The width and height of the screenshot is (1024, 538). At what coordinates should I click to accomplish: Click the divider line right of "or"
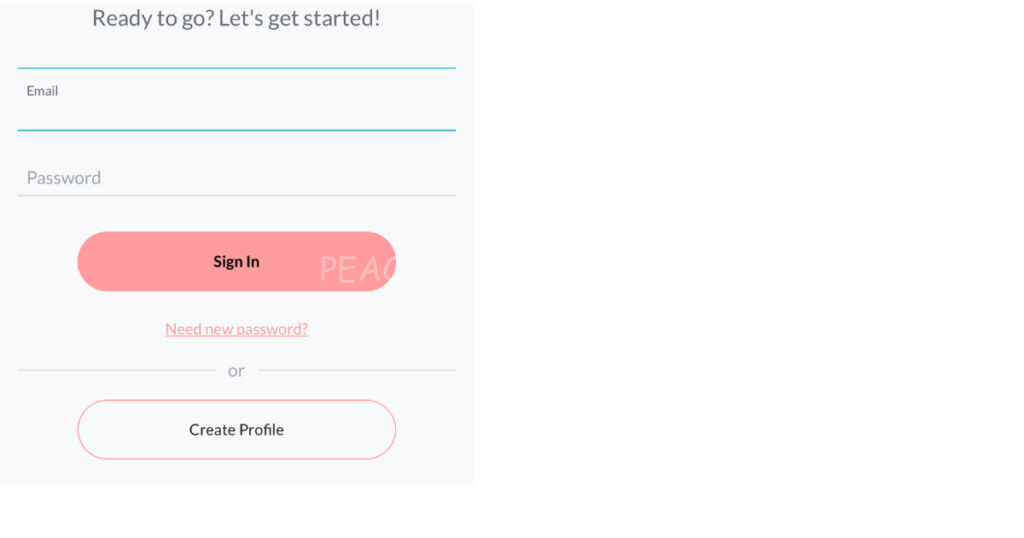(x=357, y=370)
